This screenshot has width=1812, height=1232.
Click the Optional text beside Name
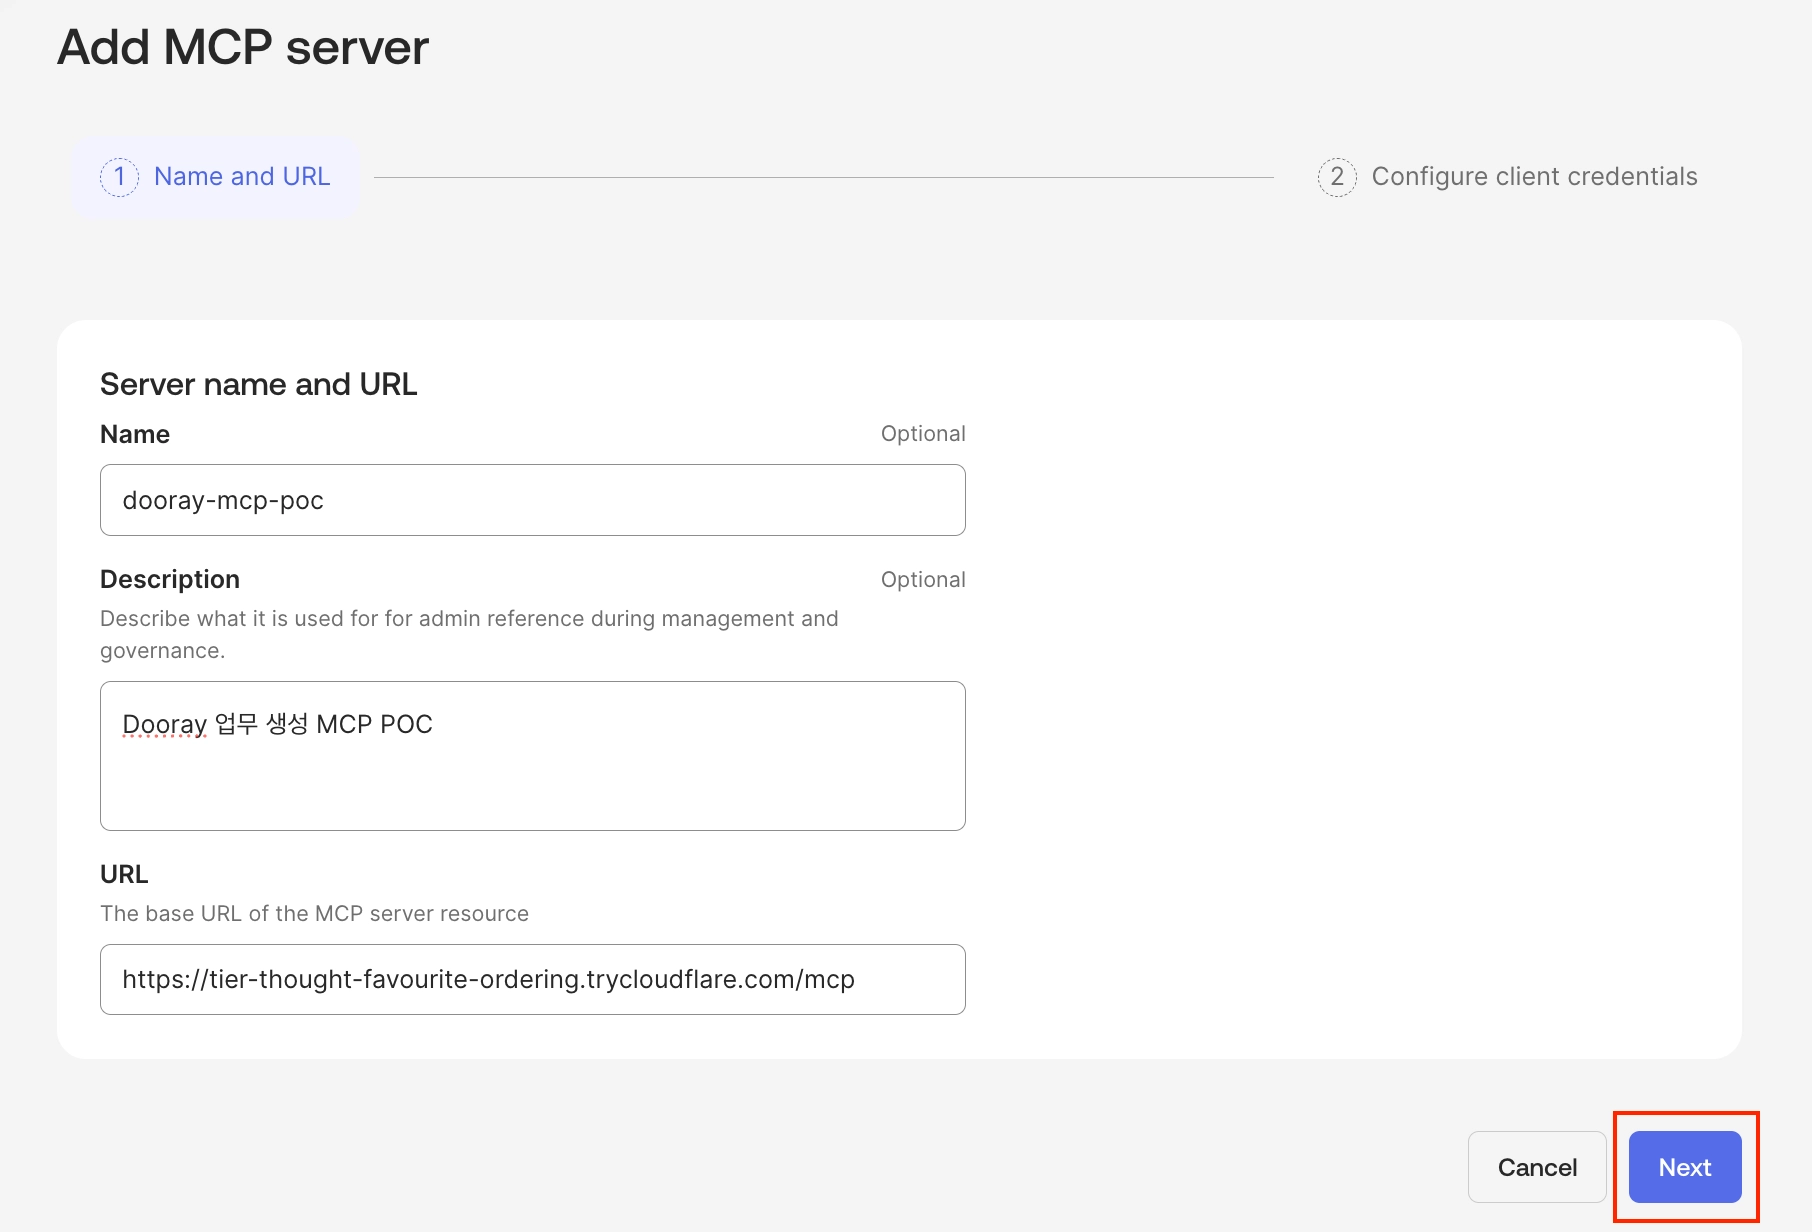pyautogui.click(x=923, y=434)
